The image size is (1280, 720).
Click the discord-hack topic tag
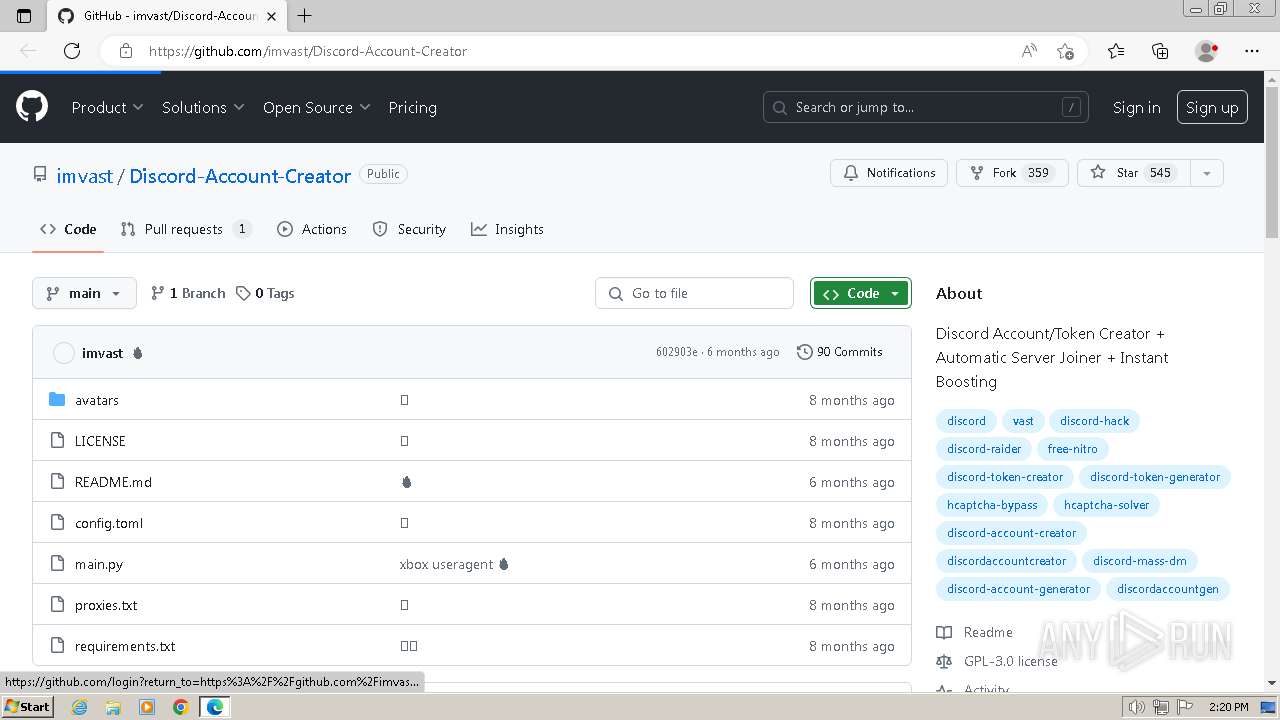coord(1094,421)
